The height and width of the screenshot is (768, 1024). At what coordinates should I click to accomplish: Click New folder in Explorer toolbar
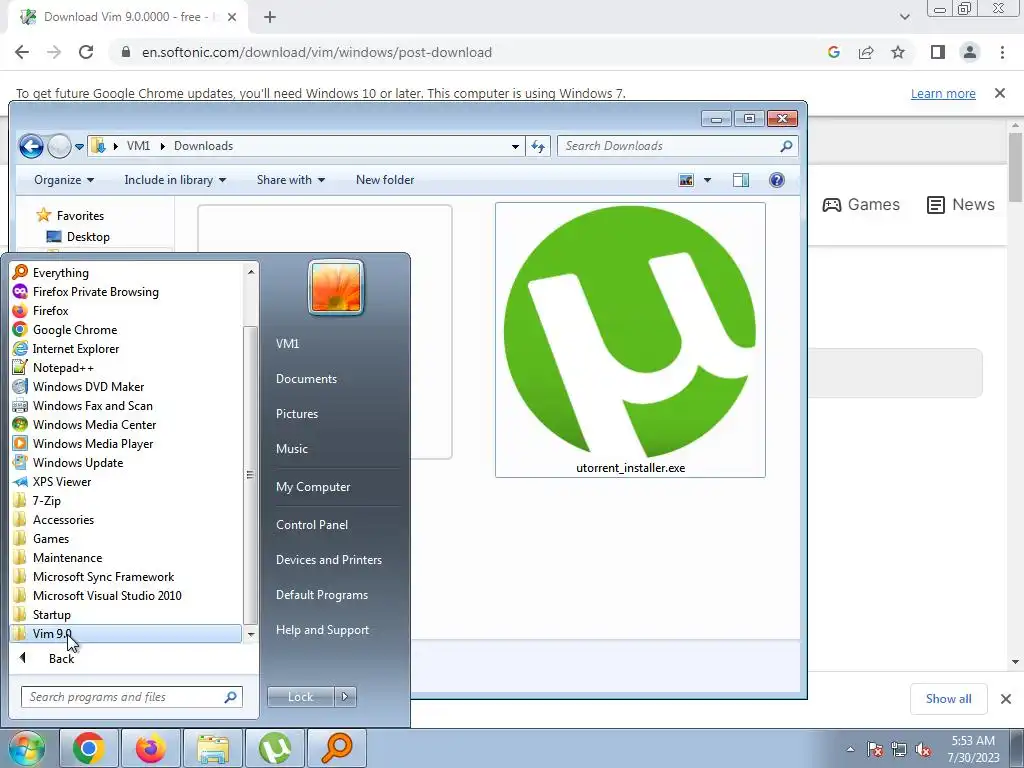(385, 180)
